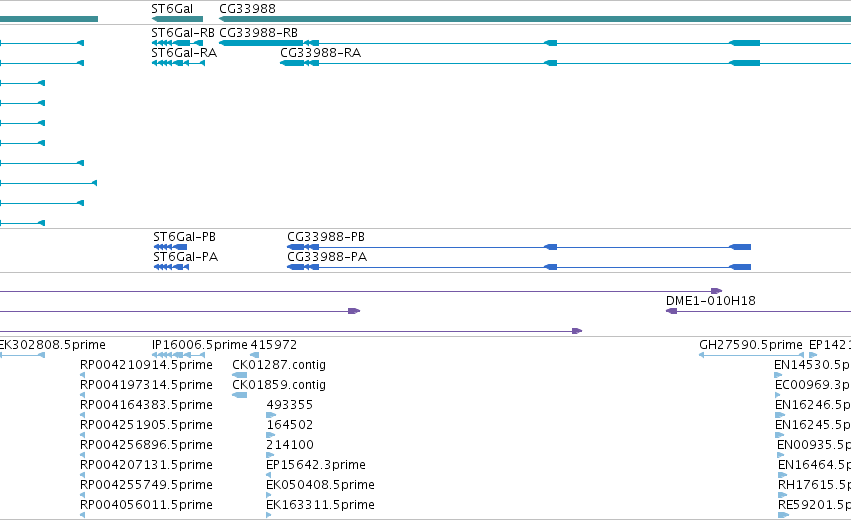
Task: Click the IP16006.5prime EST label
Action: click(200, 345)
